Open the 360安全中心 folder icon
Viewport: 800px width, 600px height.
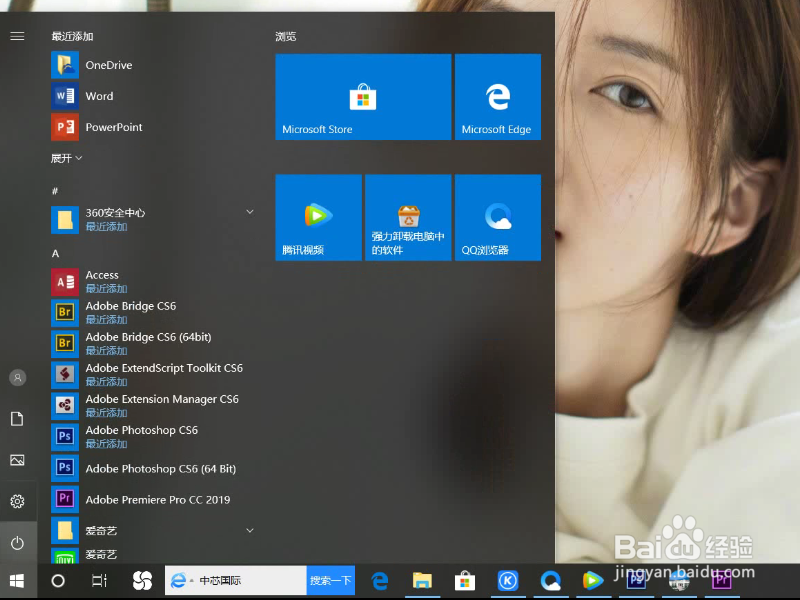pos(65,220)
